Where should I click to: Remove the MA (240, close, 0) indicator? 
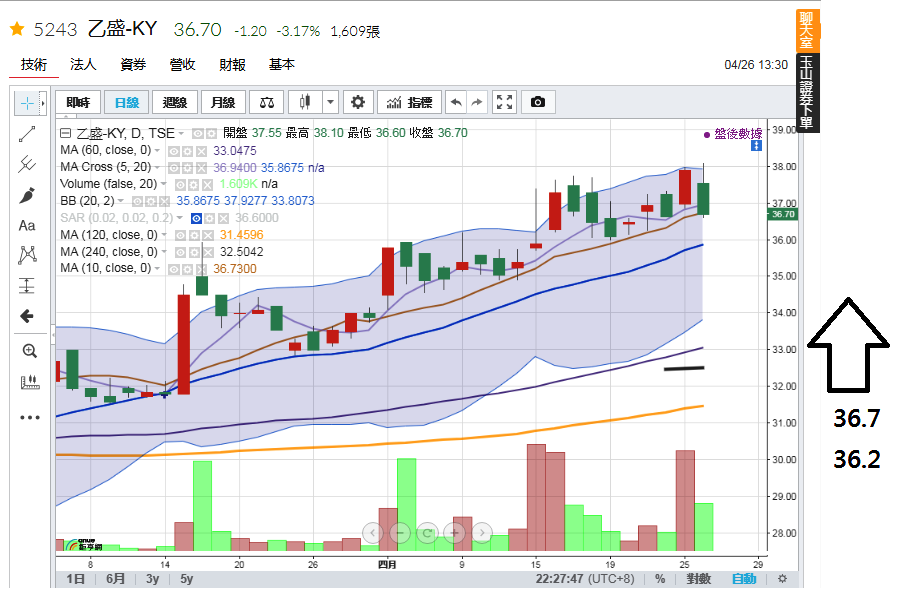point(208,252)
